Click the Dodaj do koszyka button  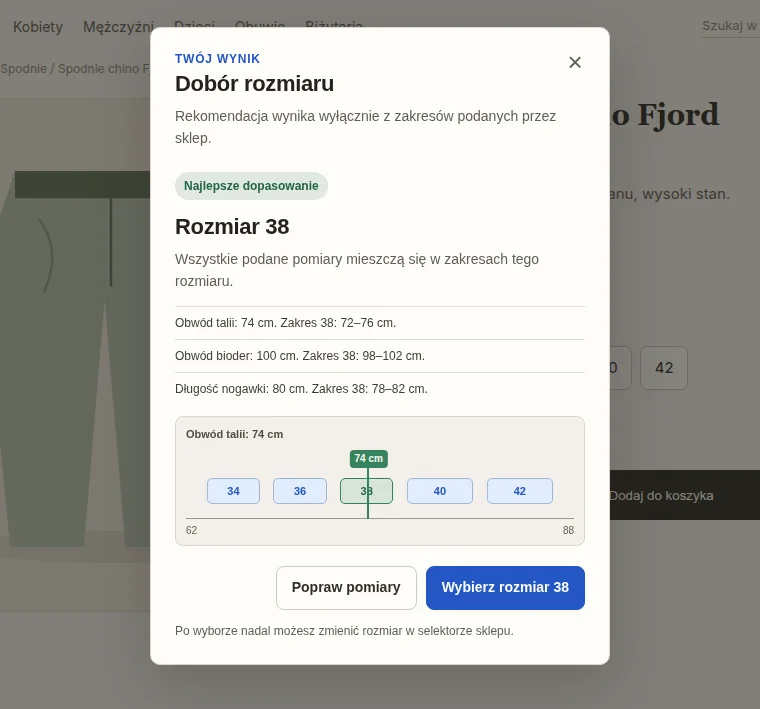click(684, 495)
